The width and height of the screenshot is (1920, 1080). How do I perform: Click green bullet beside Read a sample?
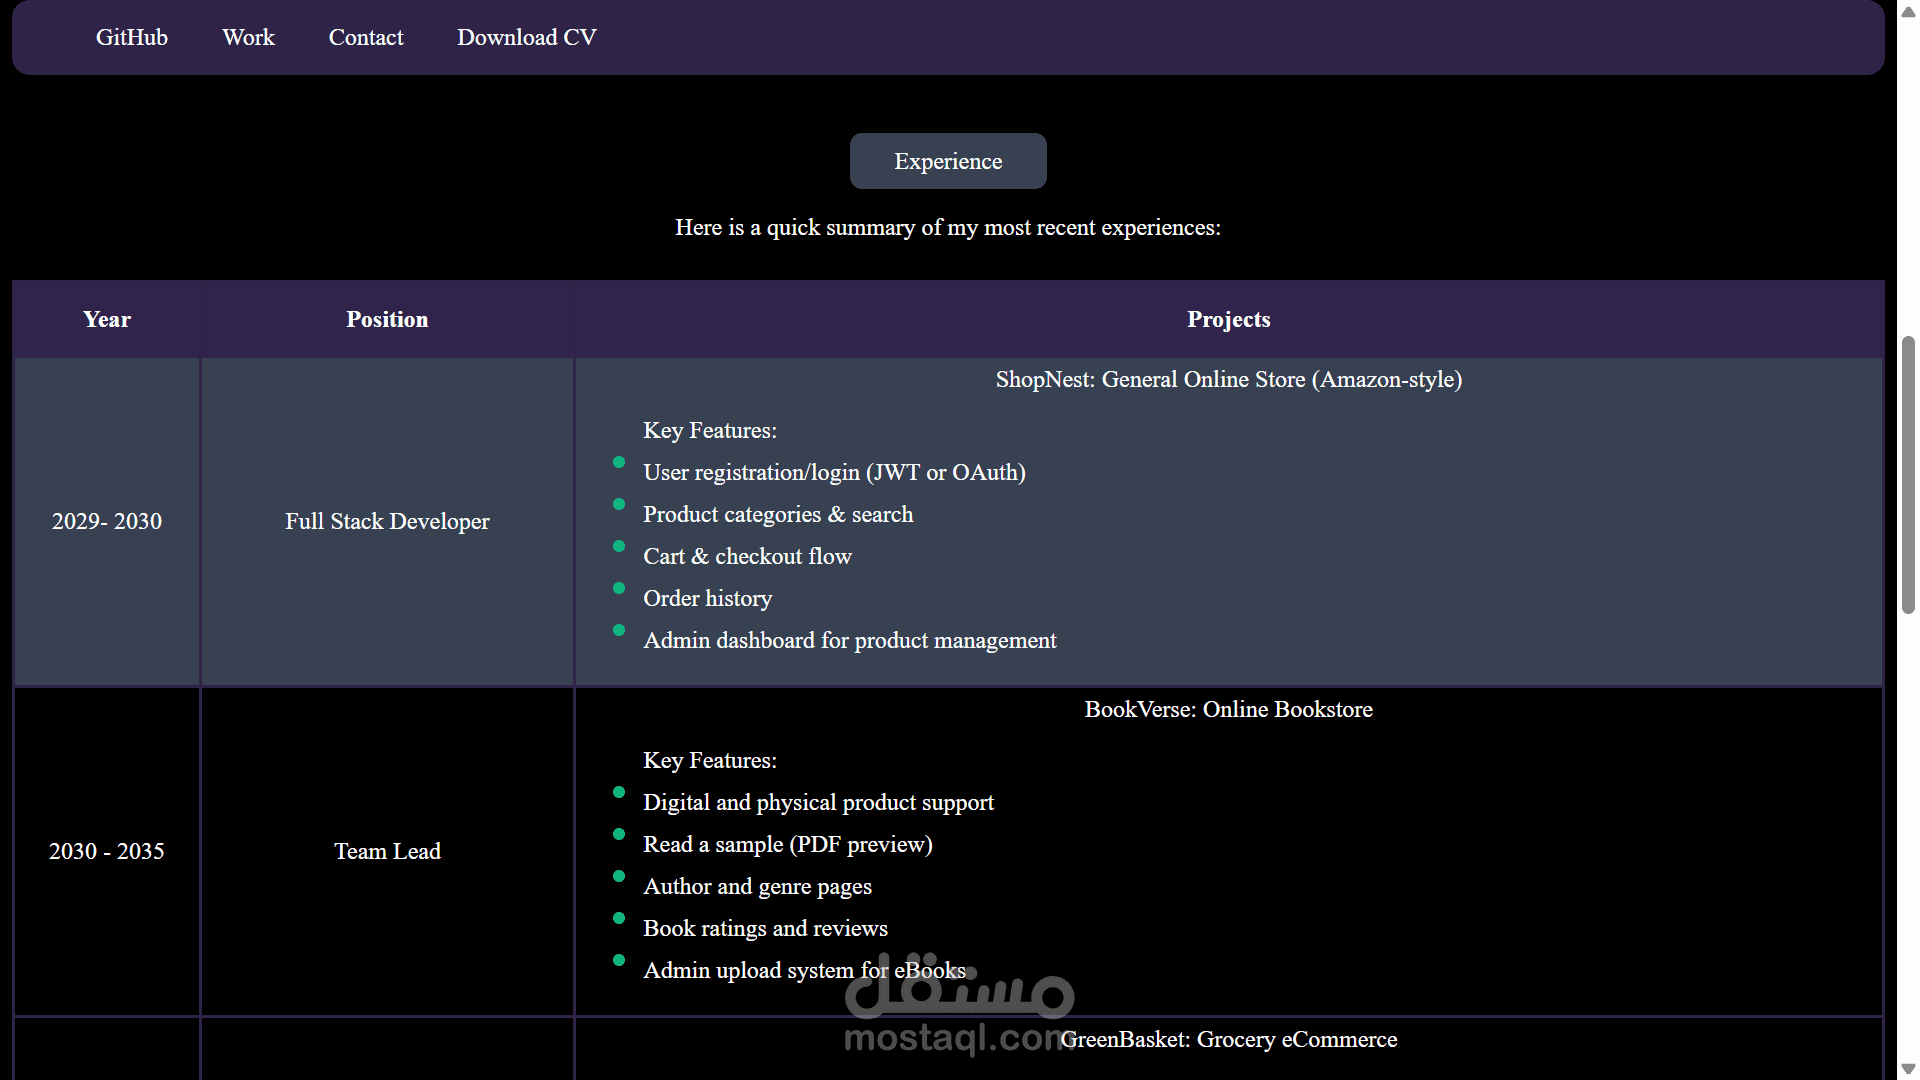pyautogui.click(x=619, y=834)
